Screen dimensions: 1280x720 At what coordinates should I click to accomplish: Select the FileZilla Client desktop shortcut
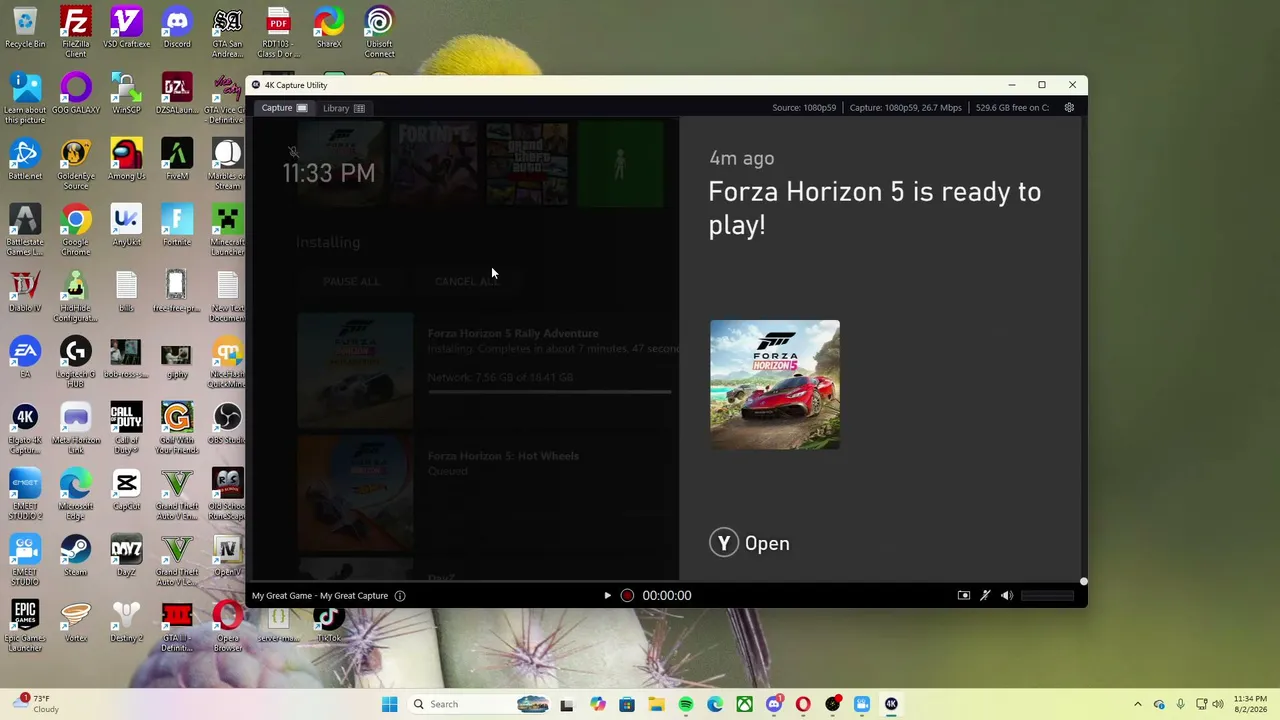pos(76,32)
